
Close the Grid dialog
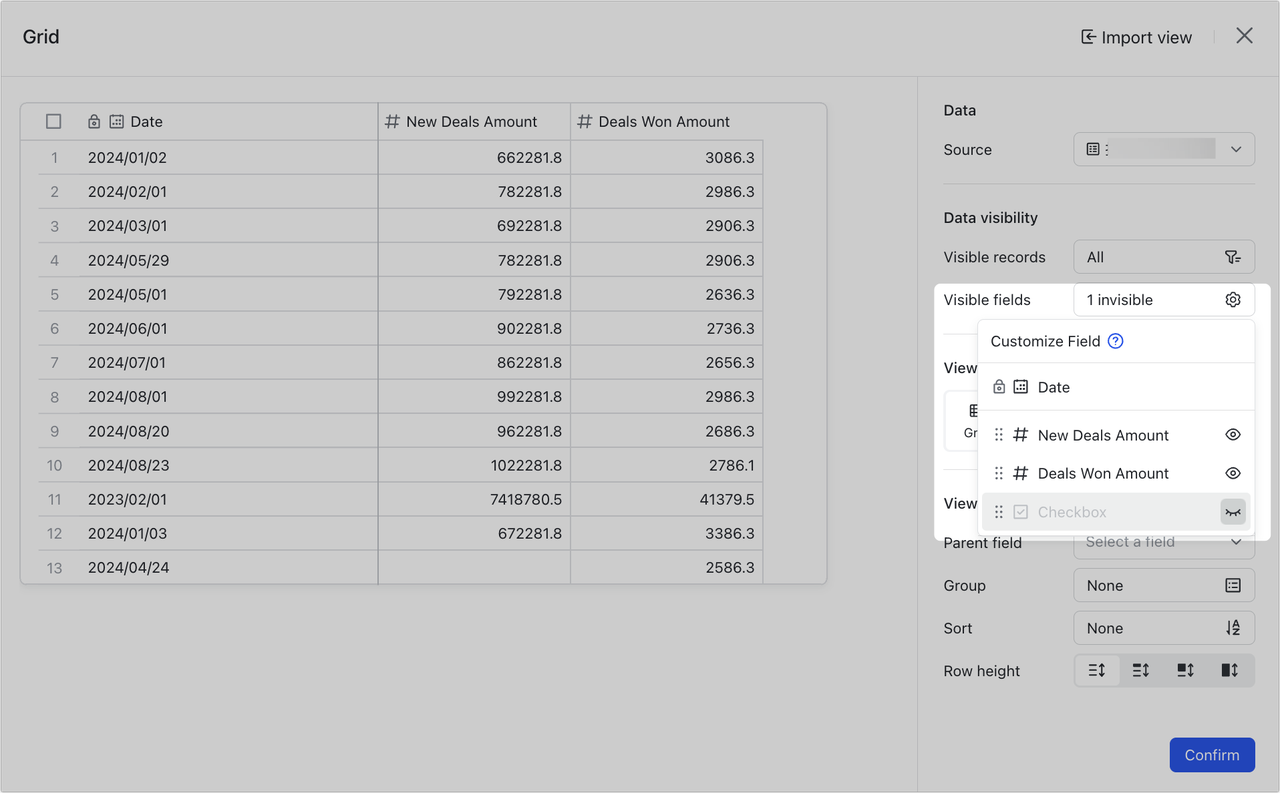pos(1244,36)
